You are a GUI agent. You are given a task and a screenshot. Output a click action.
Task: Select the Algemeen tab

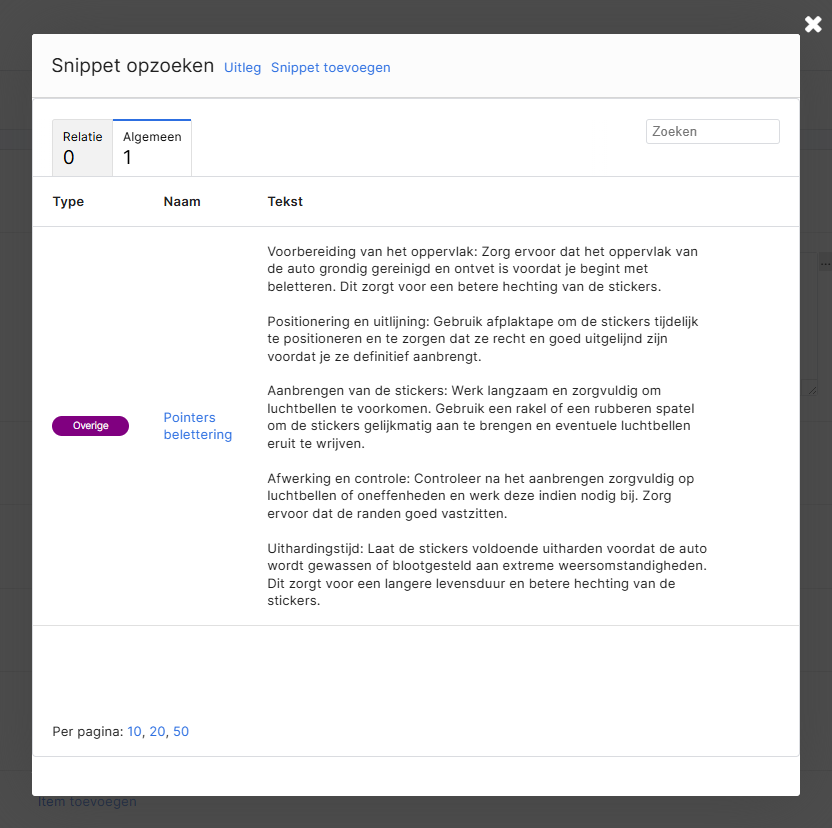(152, 148)
